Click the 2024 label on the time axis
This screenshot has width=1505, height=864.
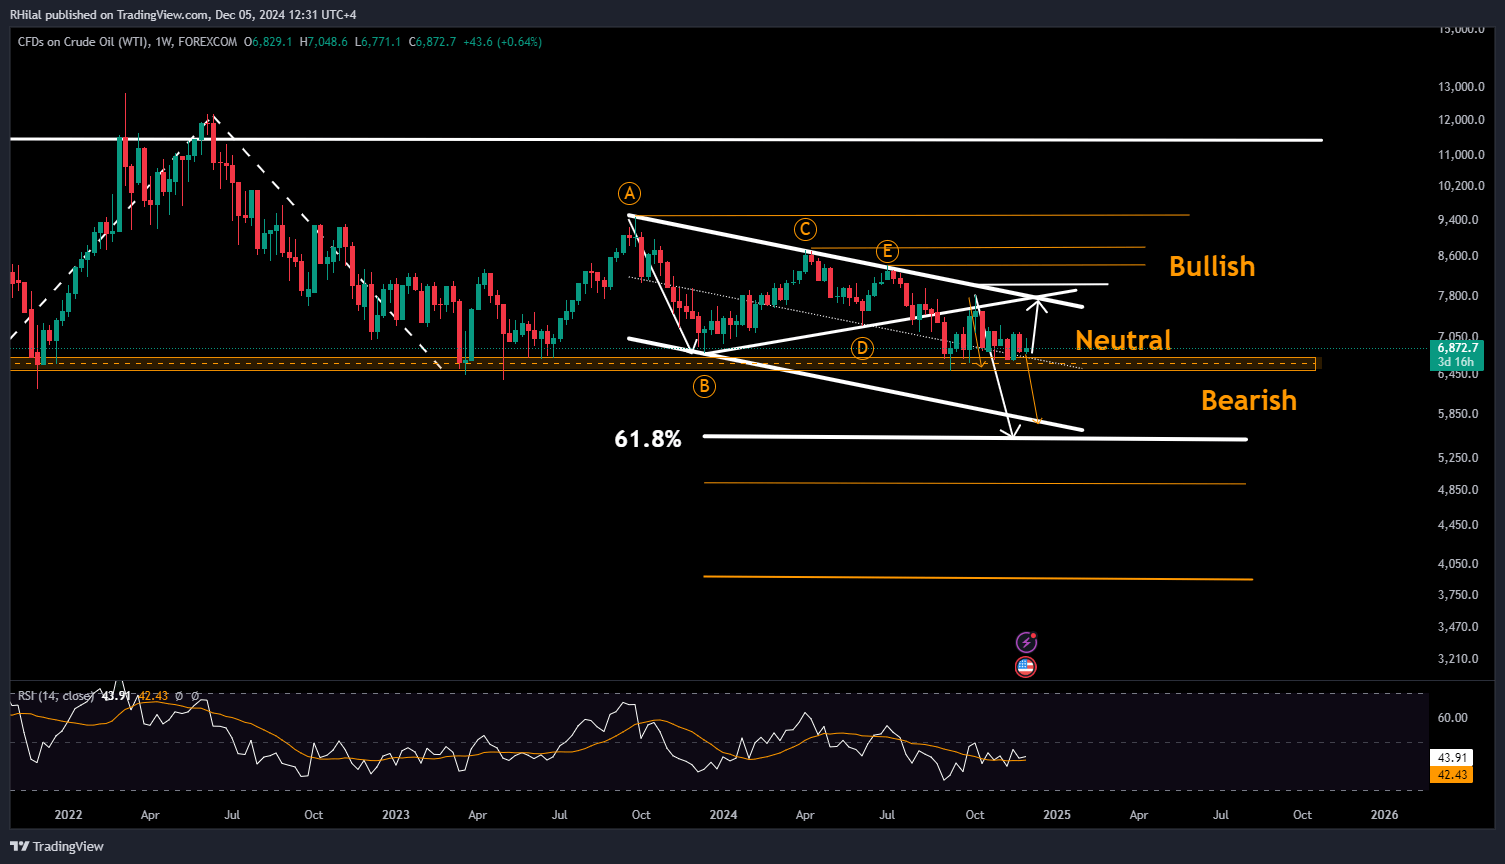pos(723,815)
